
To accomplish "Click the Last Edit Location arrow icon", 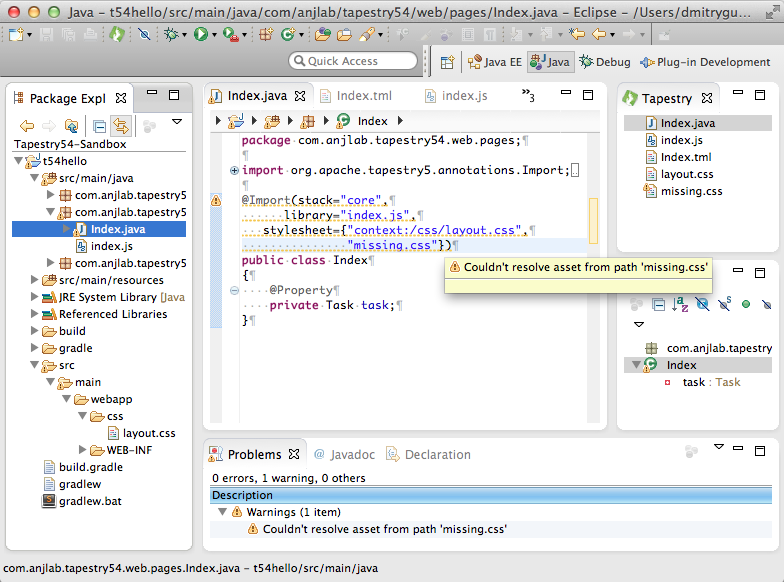I will (x=576, y=34).
